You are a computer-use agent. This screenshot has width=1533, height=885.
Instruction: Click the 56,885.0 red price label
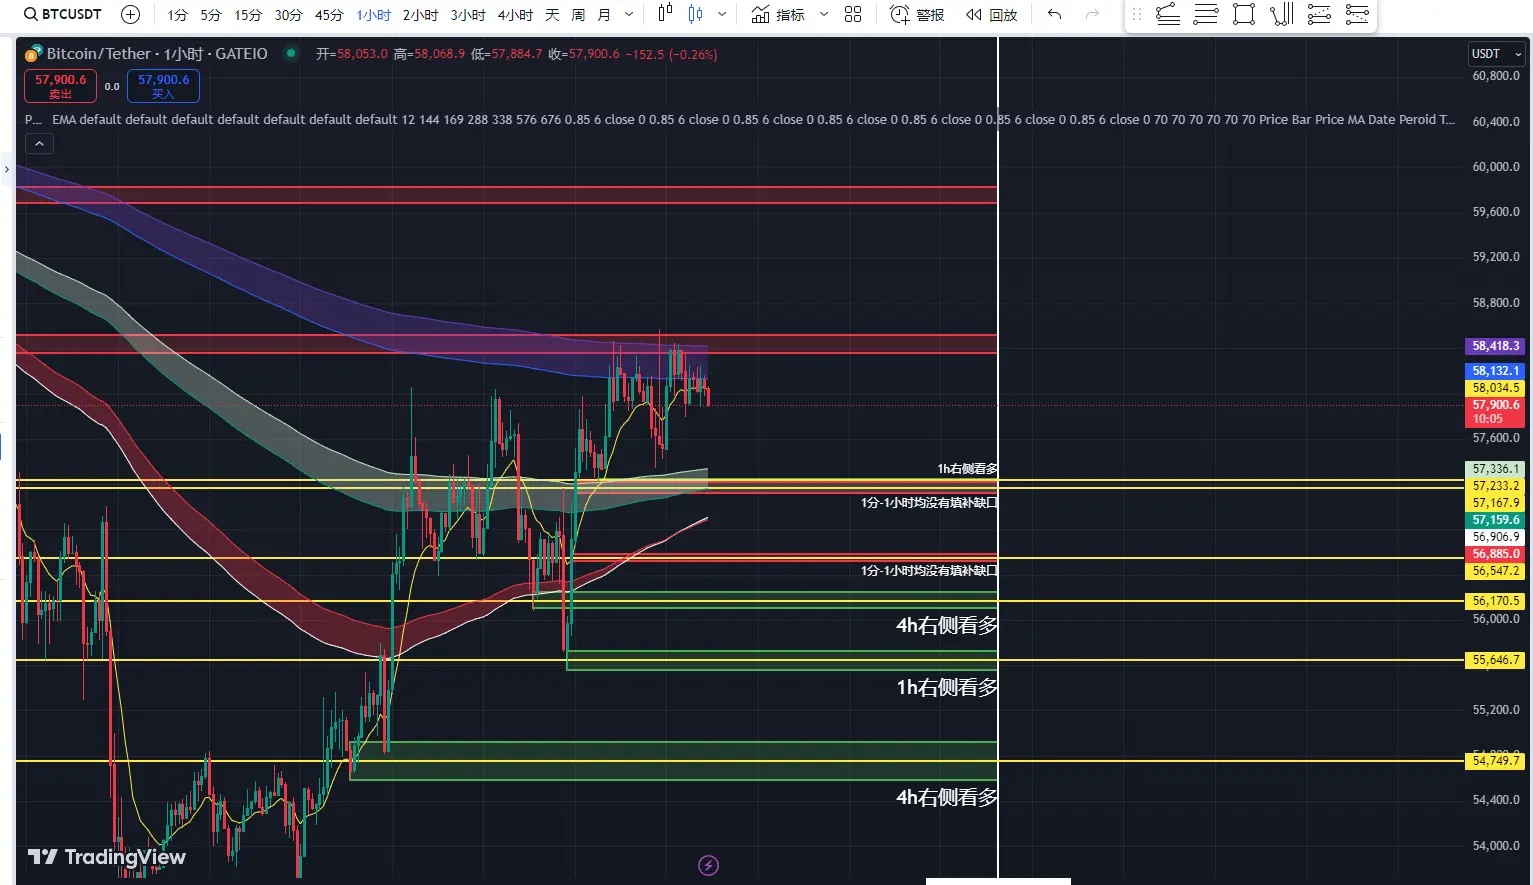(1495, 554)
